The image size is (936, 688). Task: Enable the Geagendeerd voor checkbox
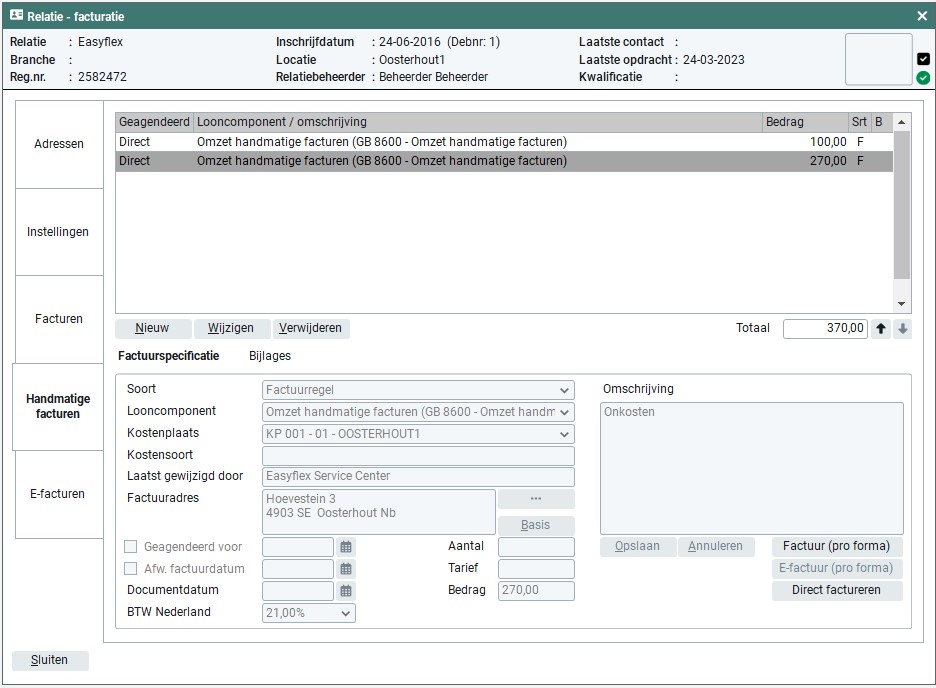click(131, 547)
